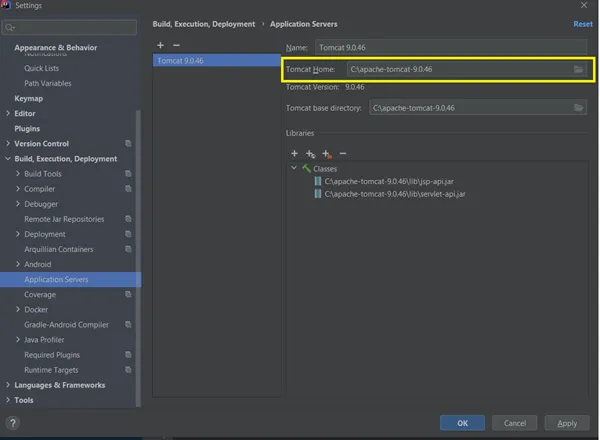Expand the Tools section
This screenshot has width=600, height=440.
(x=8, y=400)
